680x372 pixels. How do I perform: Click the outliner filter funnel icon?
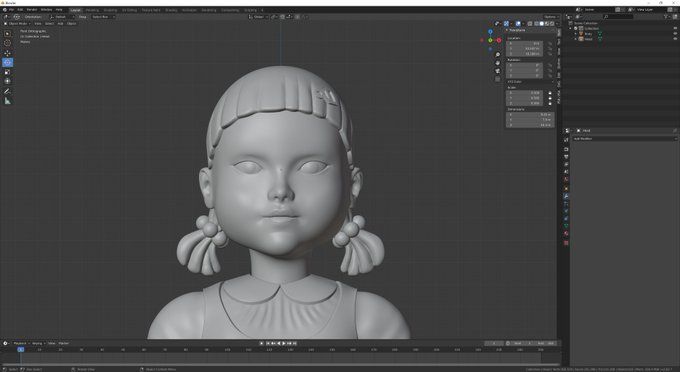coord(666,16)
